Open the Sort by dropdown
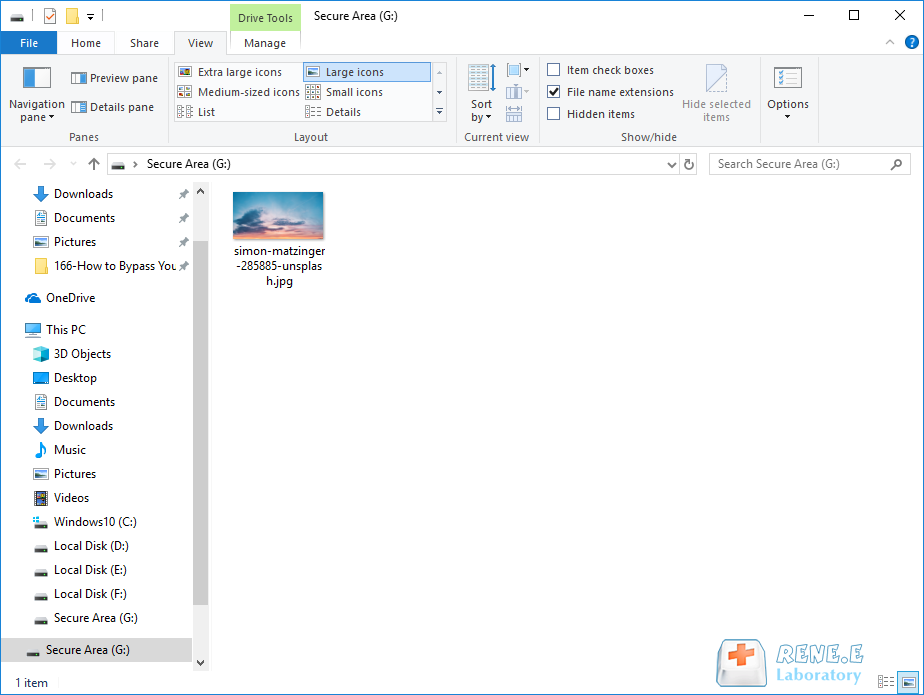924x695 pixels. 481,108
